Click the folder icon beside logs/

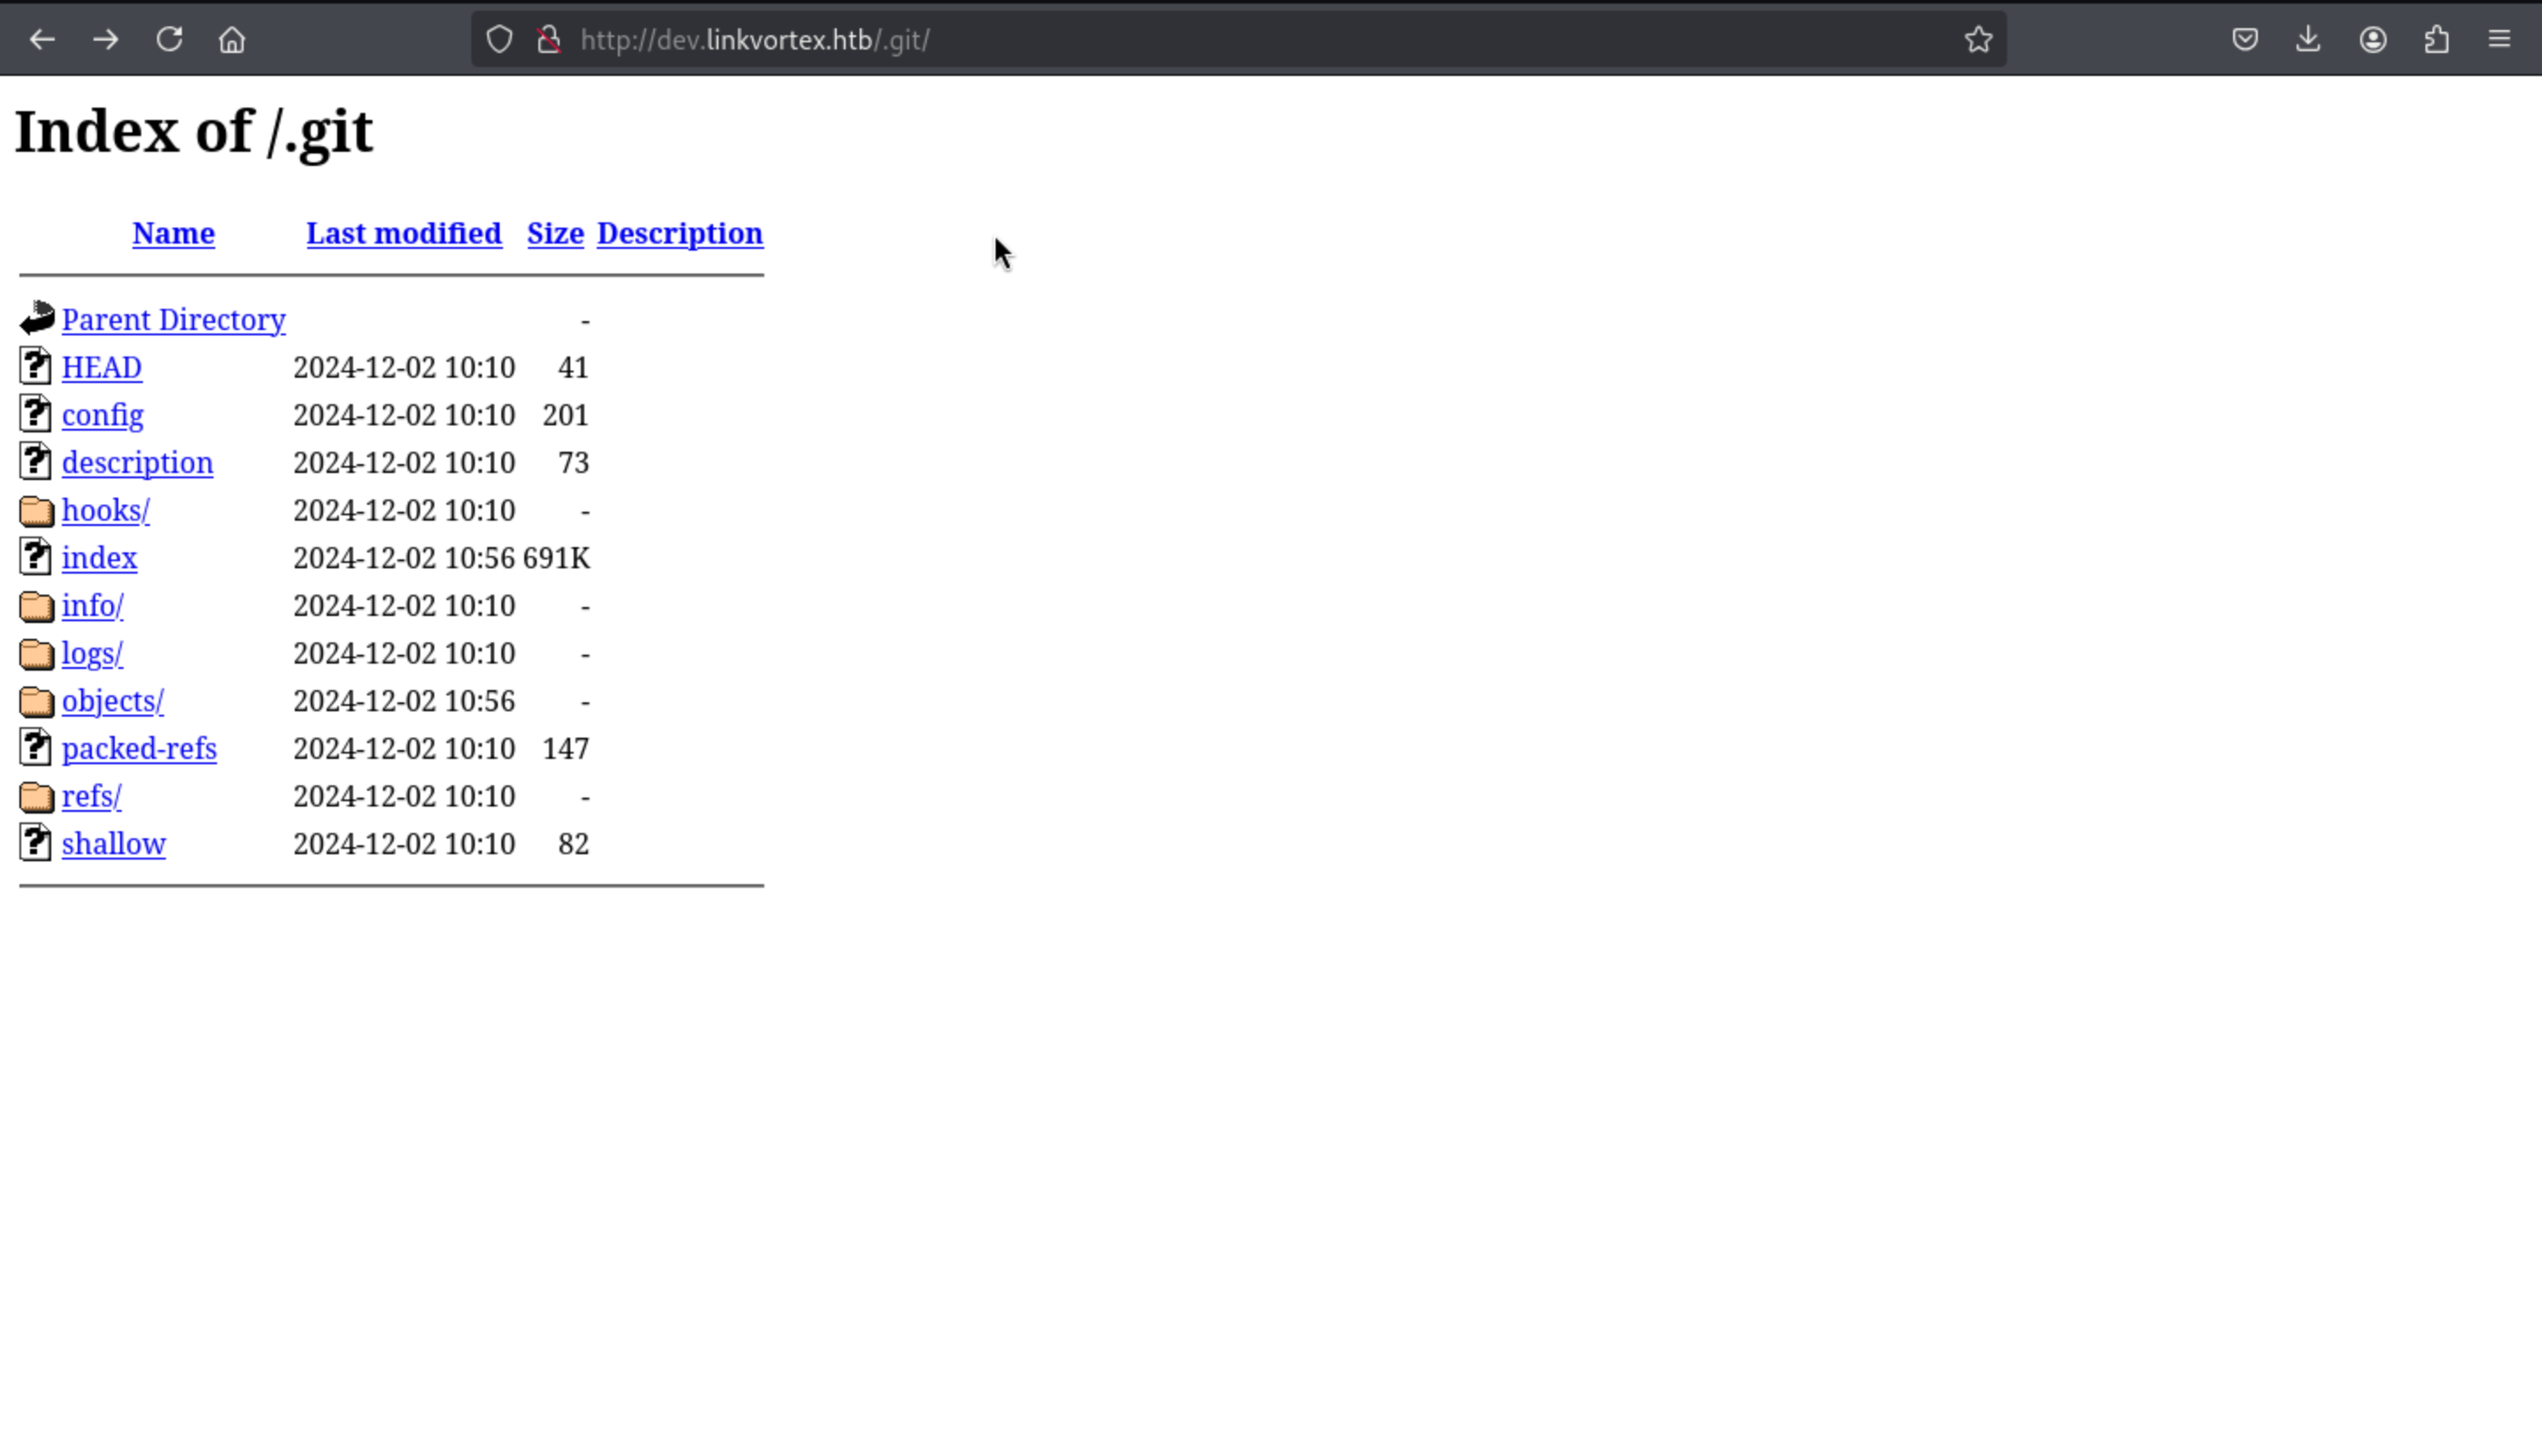[x=36, y=654]
